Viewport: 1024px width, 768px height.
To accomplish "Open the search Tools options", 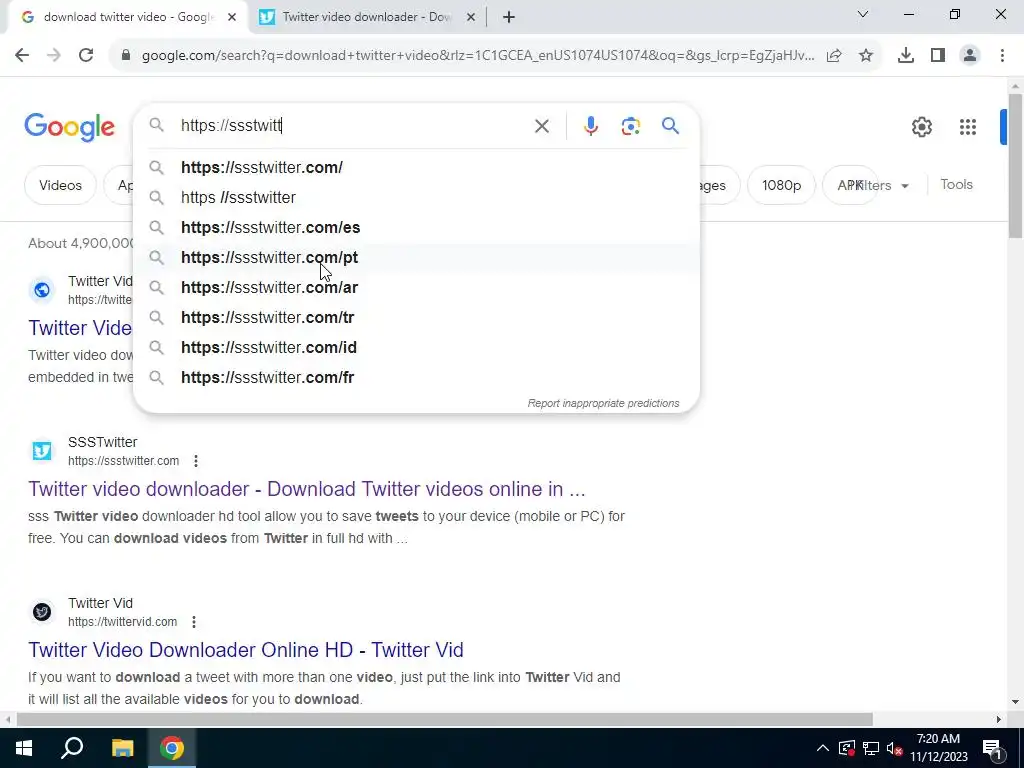I will [956, 185].
